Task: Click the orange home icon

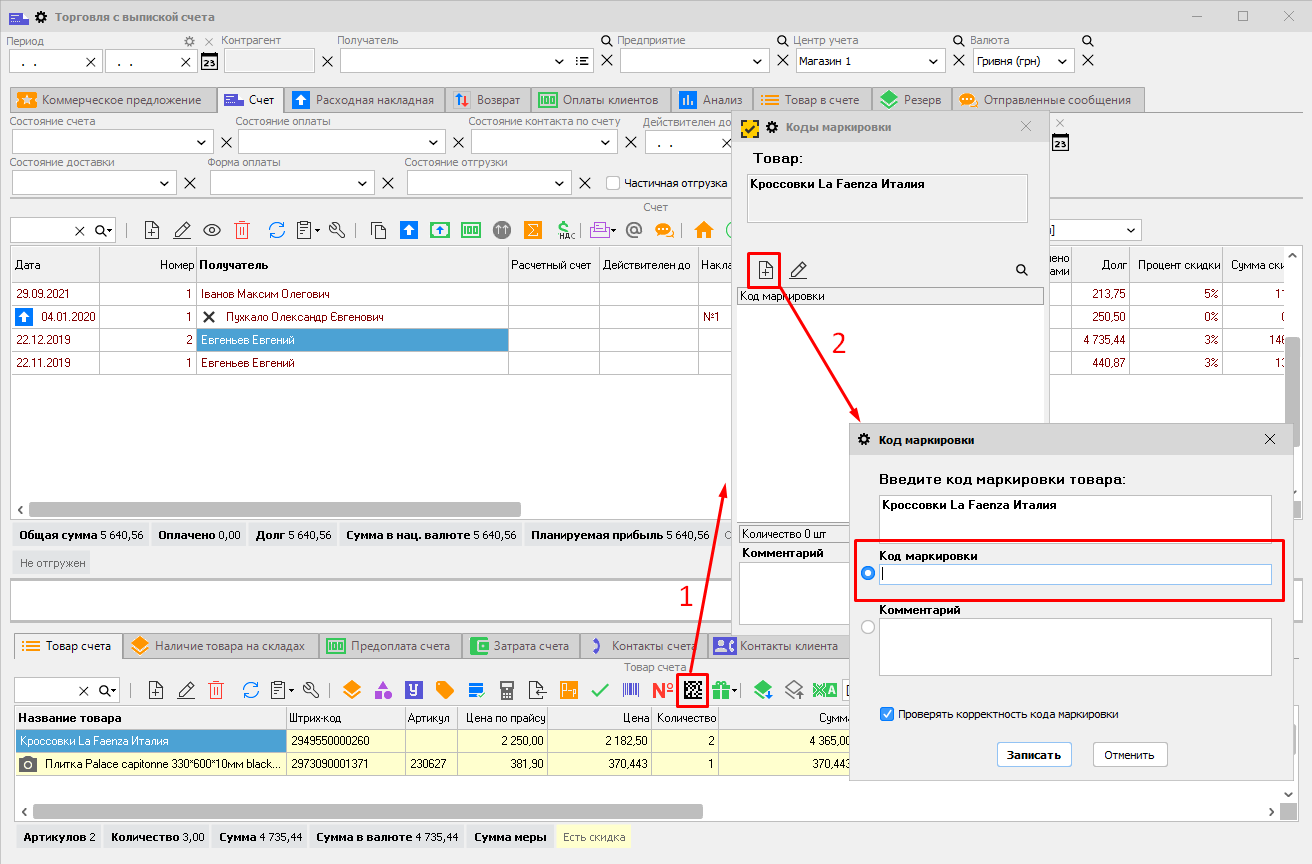Action: pyautogui.click(x=703, y=230)
